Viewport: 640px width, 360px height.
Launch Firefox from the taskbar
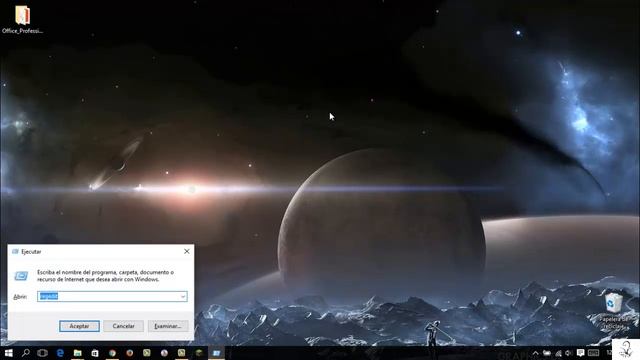click(129, 353)
